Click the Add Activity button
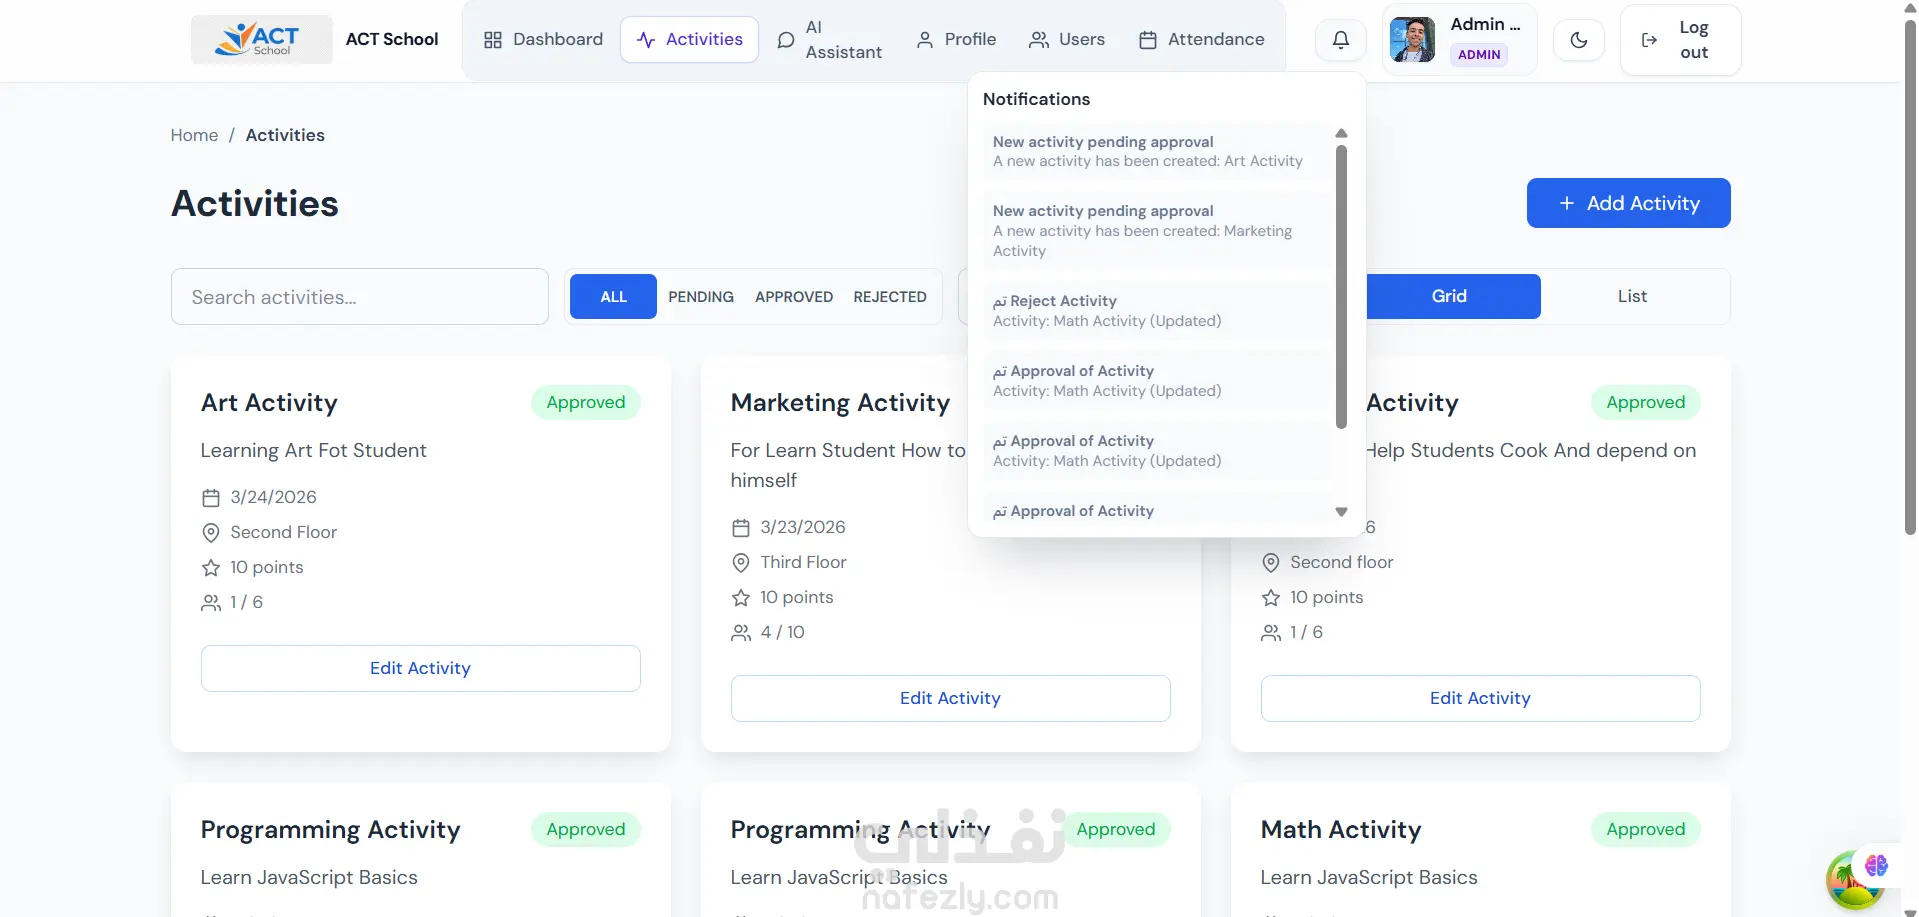This screenshot has height=917, width=1919. point(1629,203)
